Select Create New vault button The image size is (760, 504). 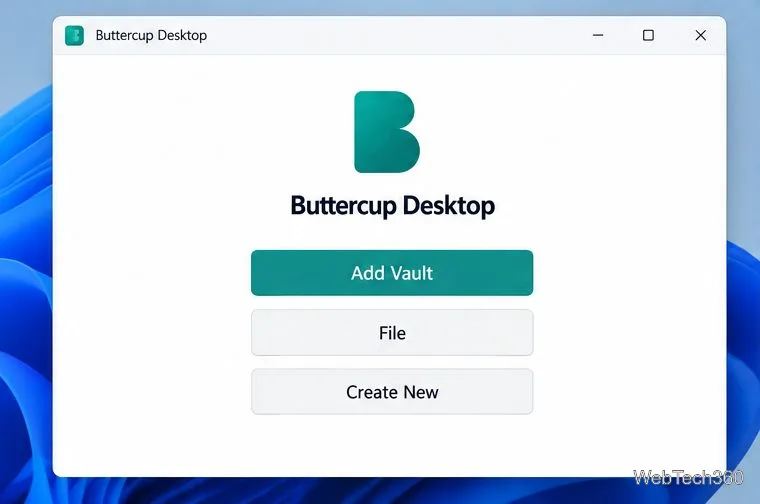pos(392,392)
